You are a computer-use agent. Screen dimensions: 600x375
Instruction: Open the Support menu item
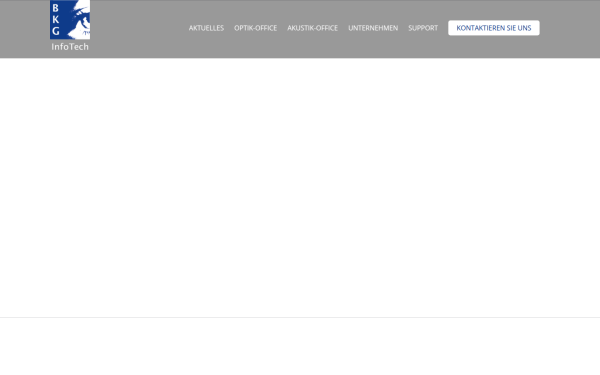(423, 28)
